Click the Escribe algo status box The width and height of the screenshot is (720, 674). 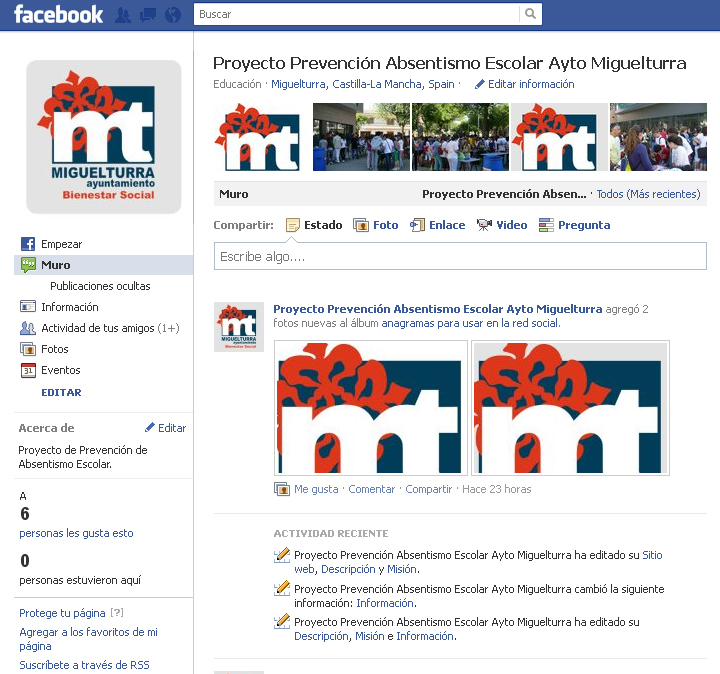[460, 256]
